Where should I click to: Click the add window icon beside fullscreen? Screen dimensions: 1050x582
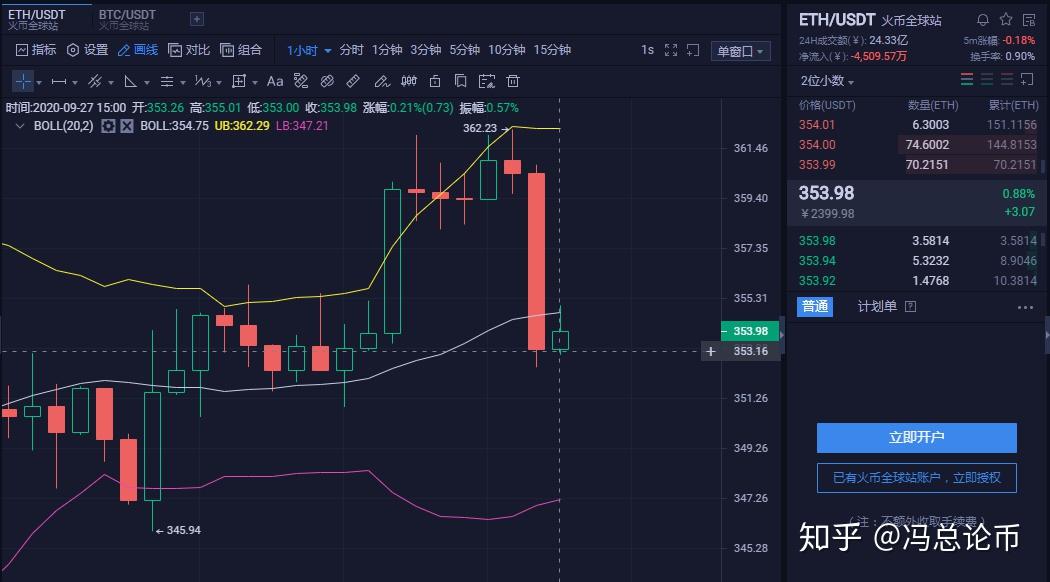(x=693, y=50)
